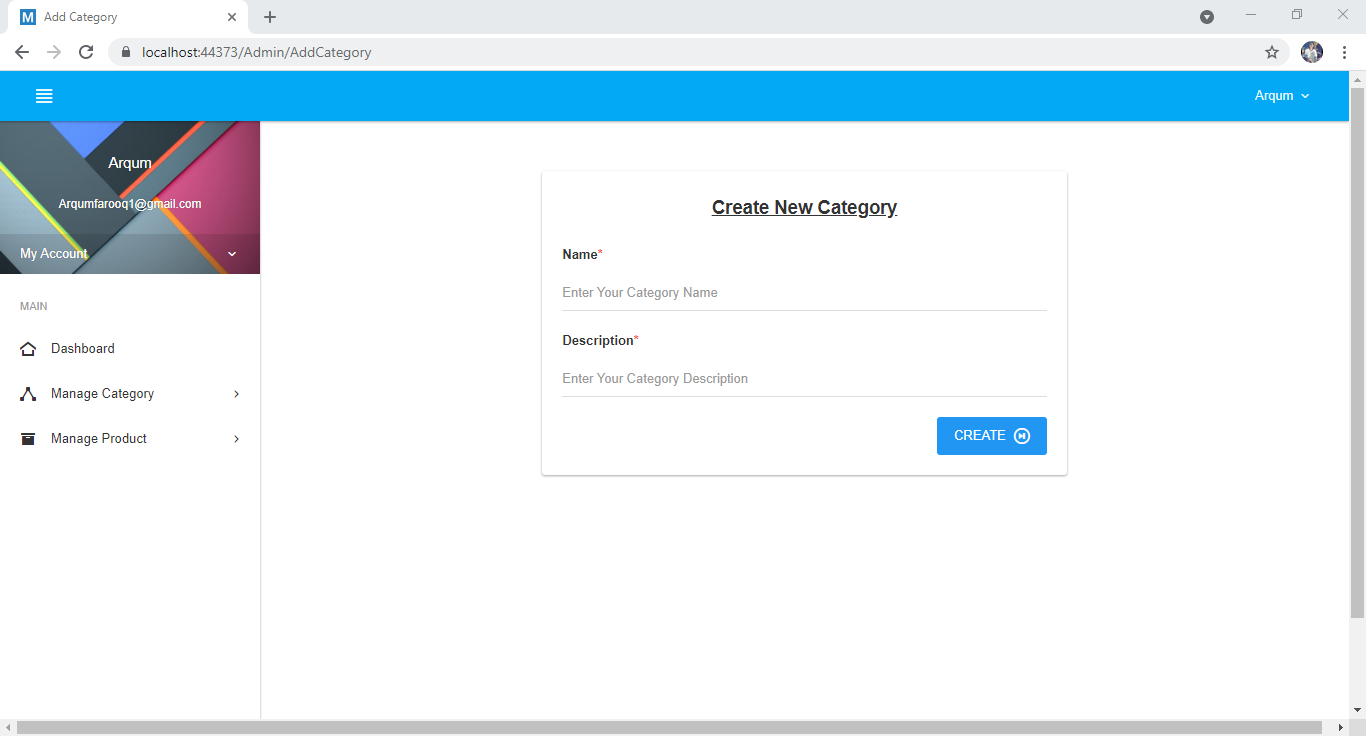Reload the page with the refresh icon

pyautogui.click(x=86, y=52)
